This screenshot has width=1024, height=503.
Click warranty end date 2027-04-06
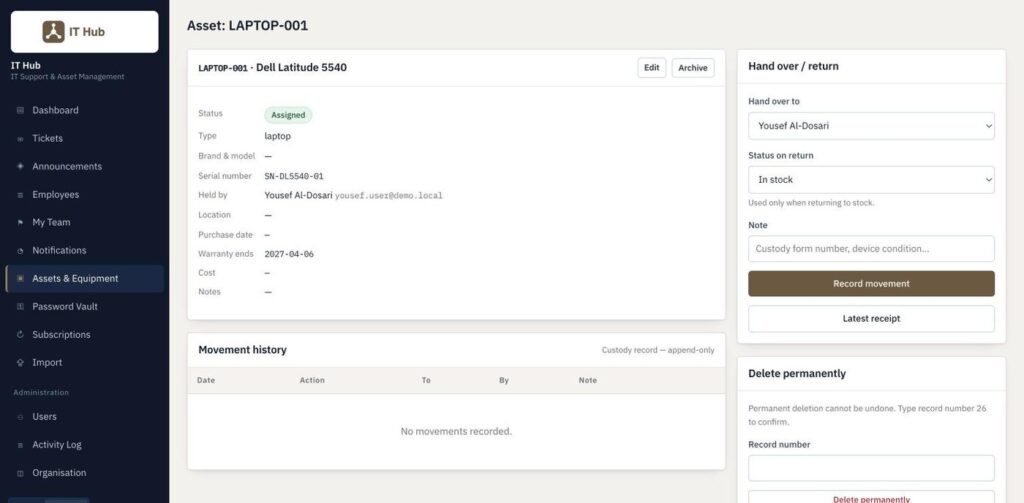(x=289, y=254)
